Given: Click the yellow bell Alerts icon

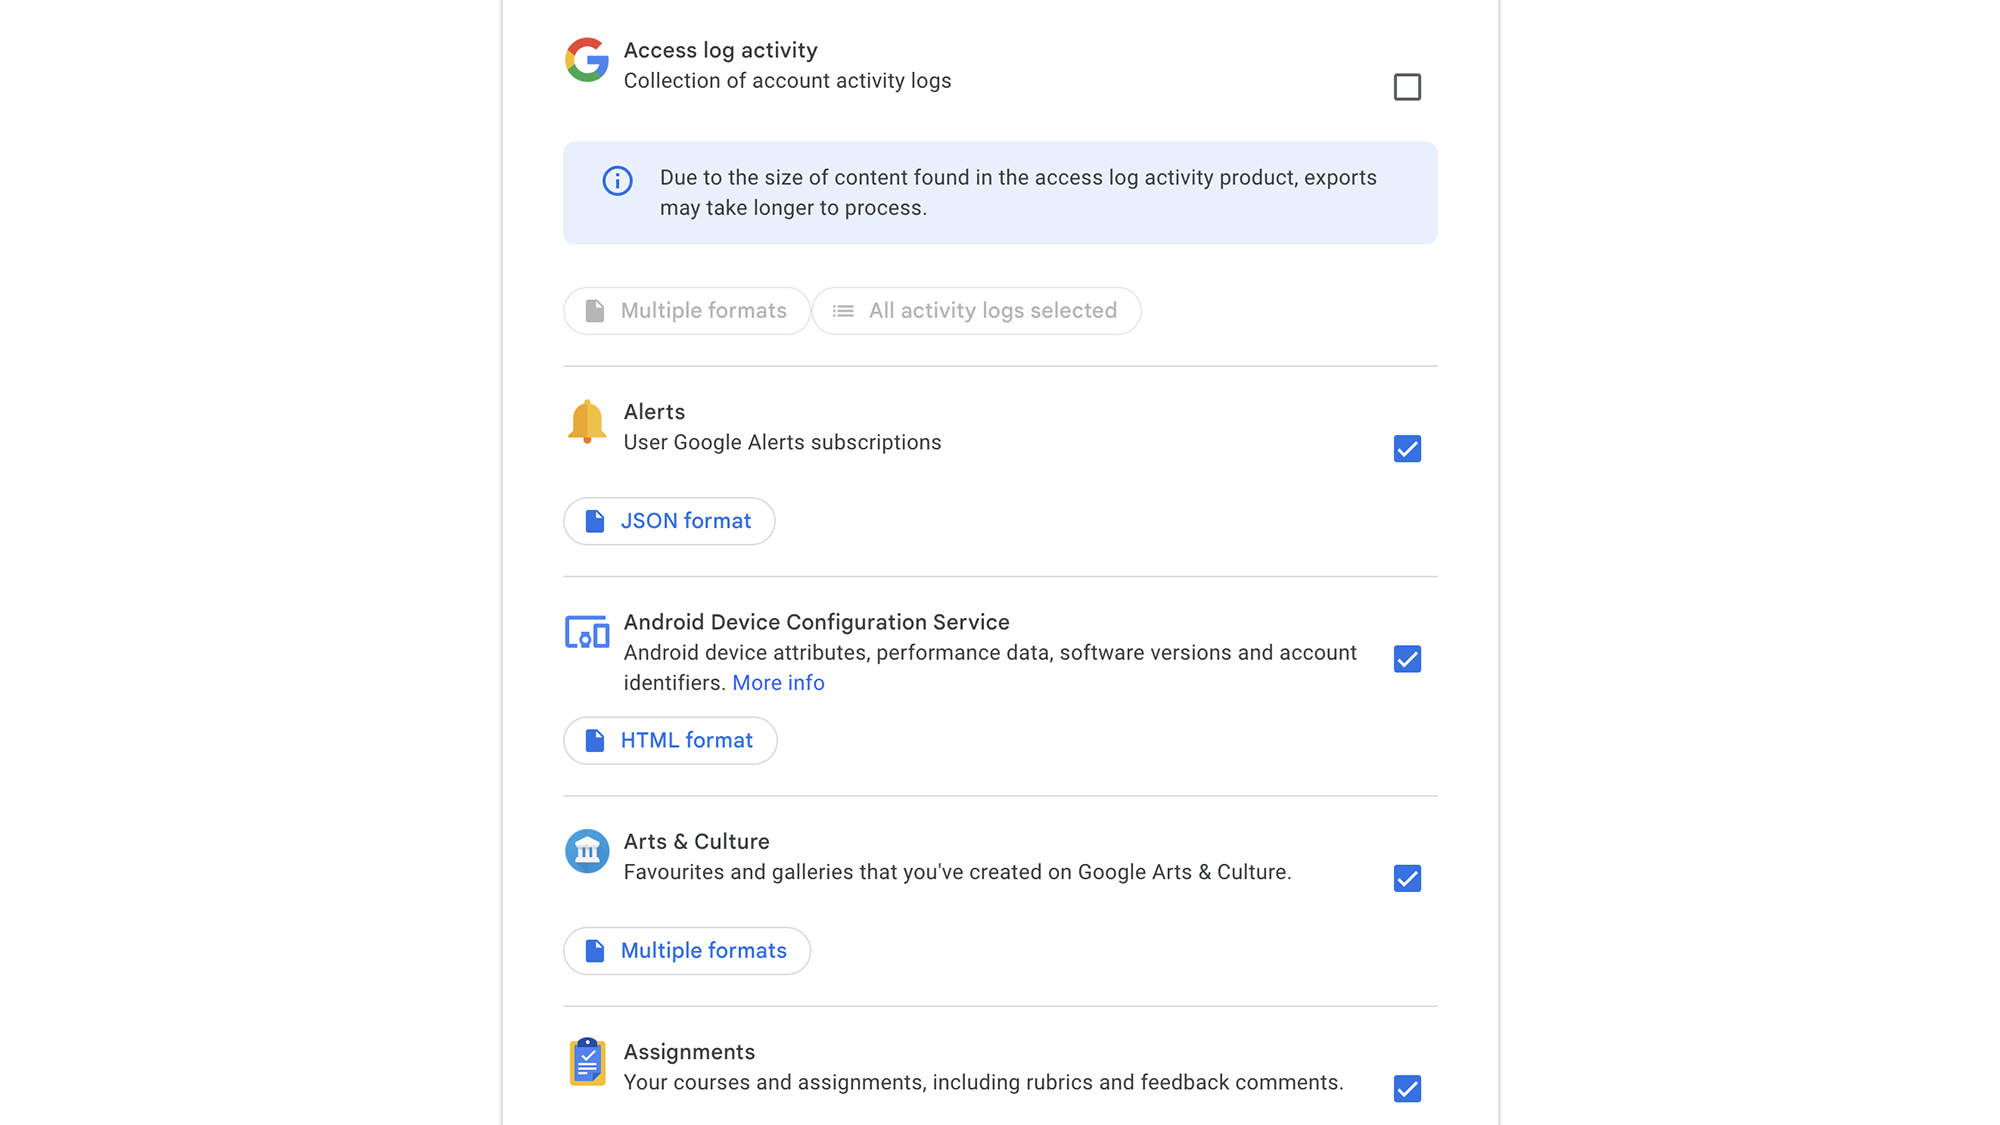Looking at the screenshot, I should pos(587,421).
